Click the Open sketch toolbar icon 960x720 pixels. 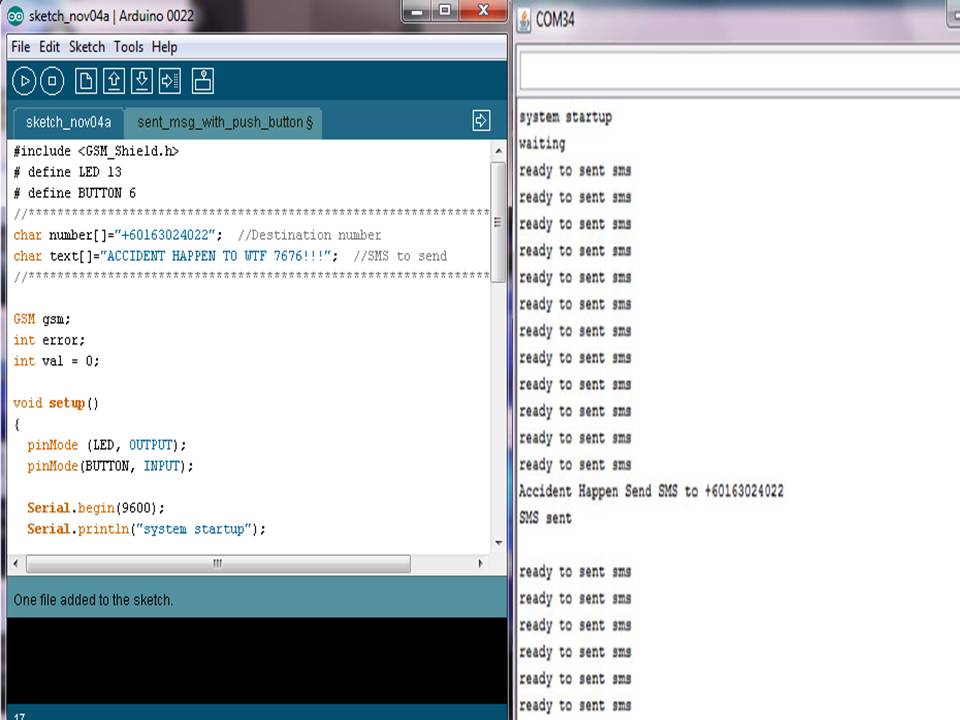[x=114, y=81]
